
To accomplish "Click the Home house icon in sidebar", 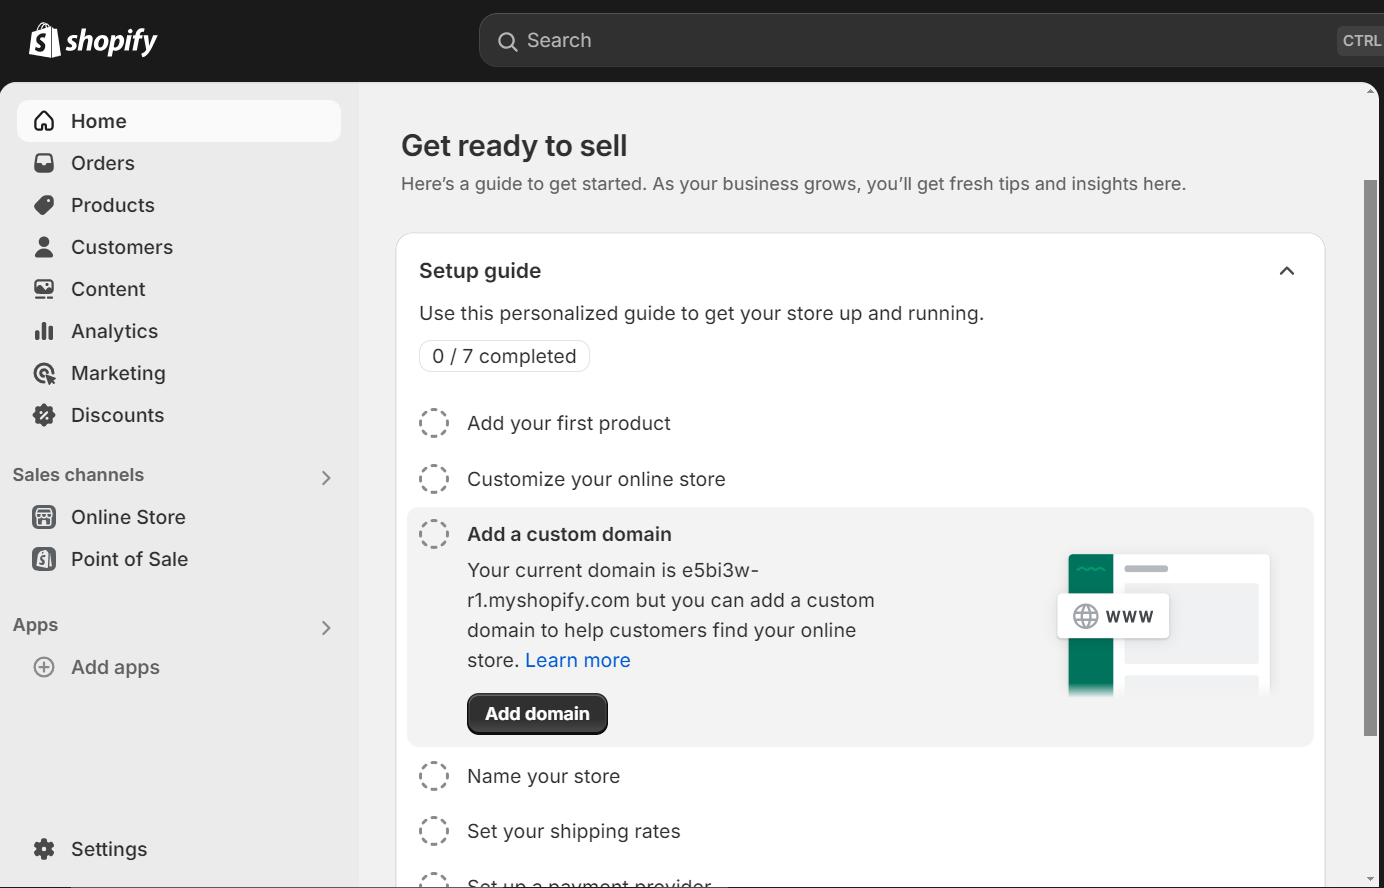I will (44, 121).
